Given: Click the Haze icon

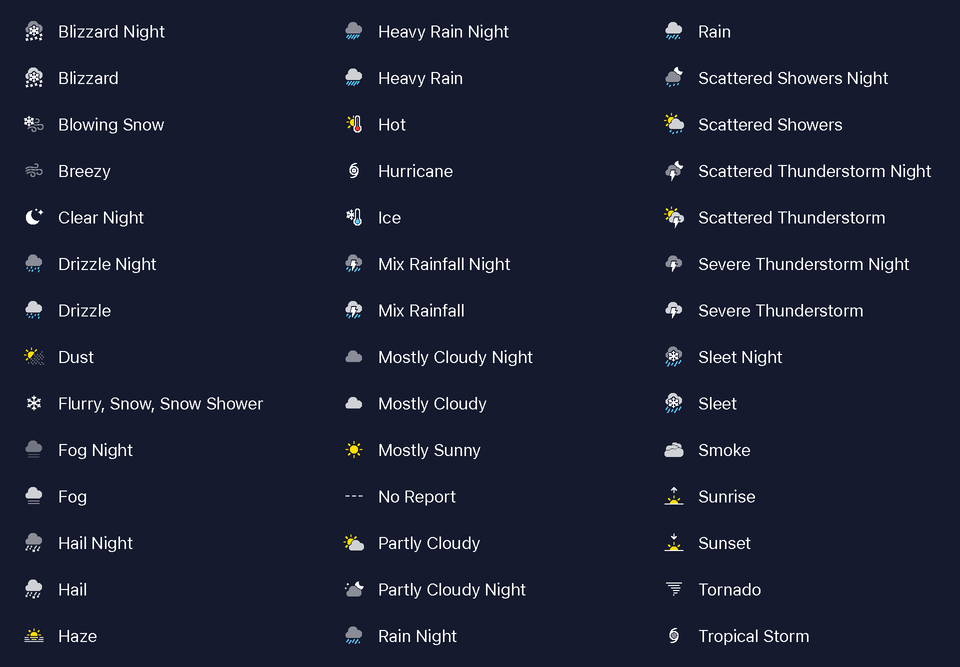Looking at the screenshot, I should tap(34, 636).
